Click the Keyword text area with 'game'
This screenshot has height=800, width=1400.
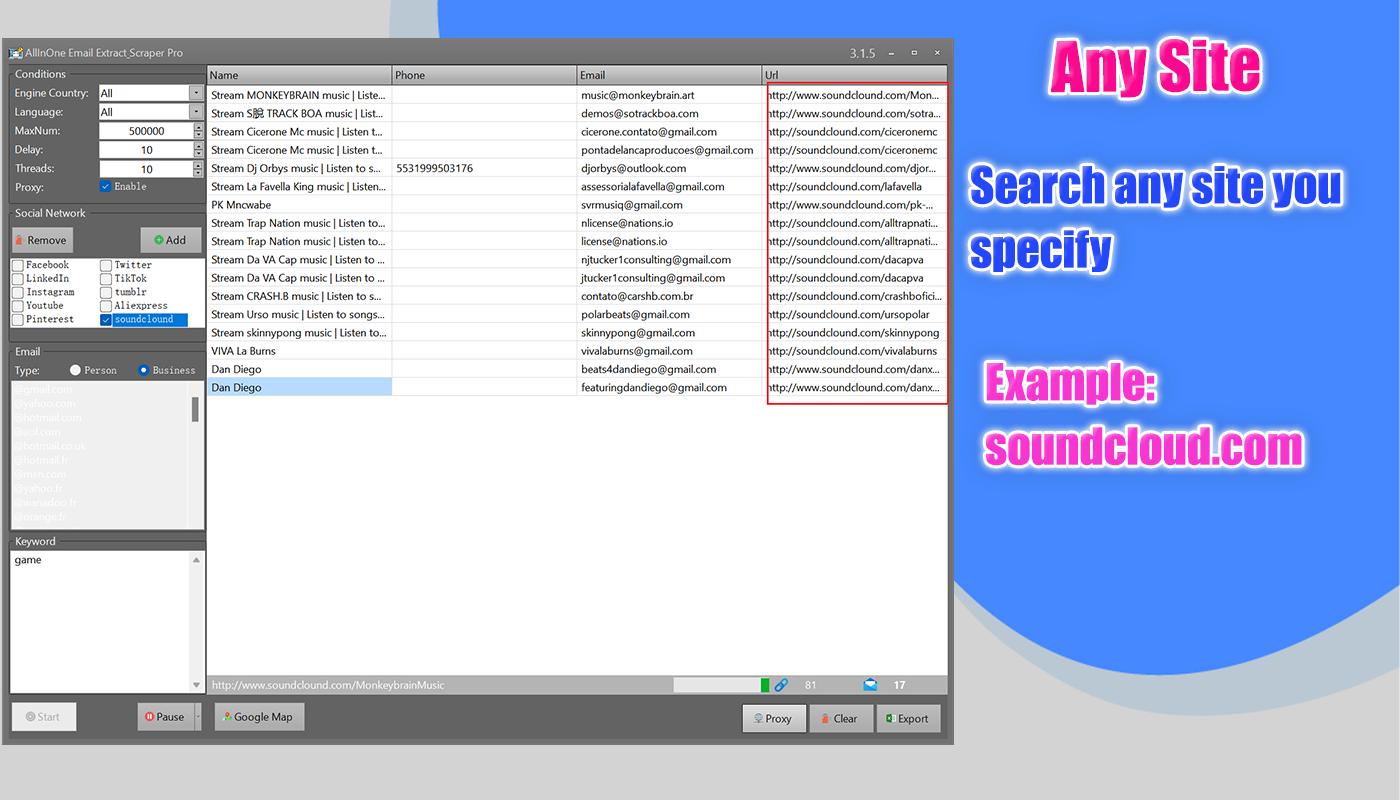click(x=100, y=621)
